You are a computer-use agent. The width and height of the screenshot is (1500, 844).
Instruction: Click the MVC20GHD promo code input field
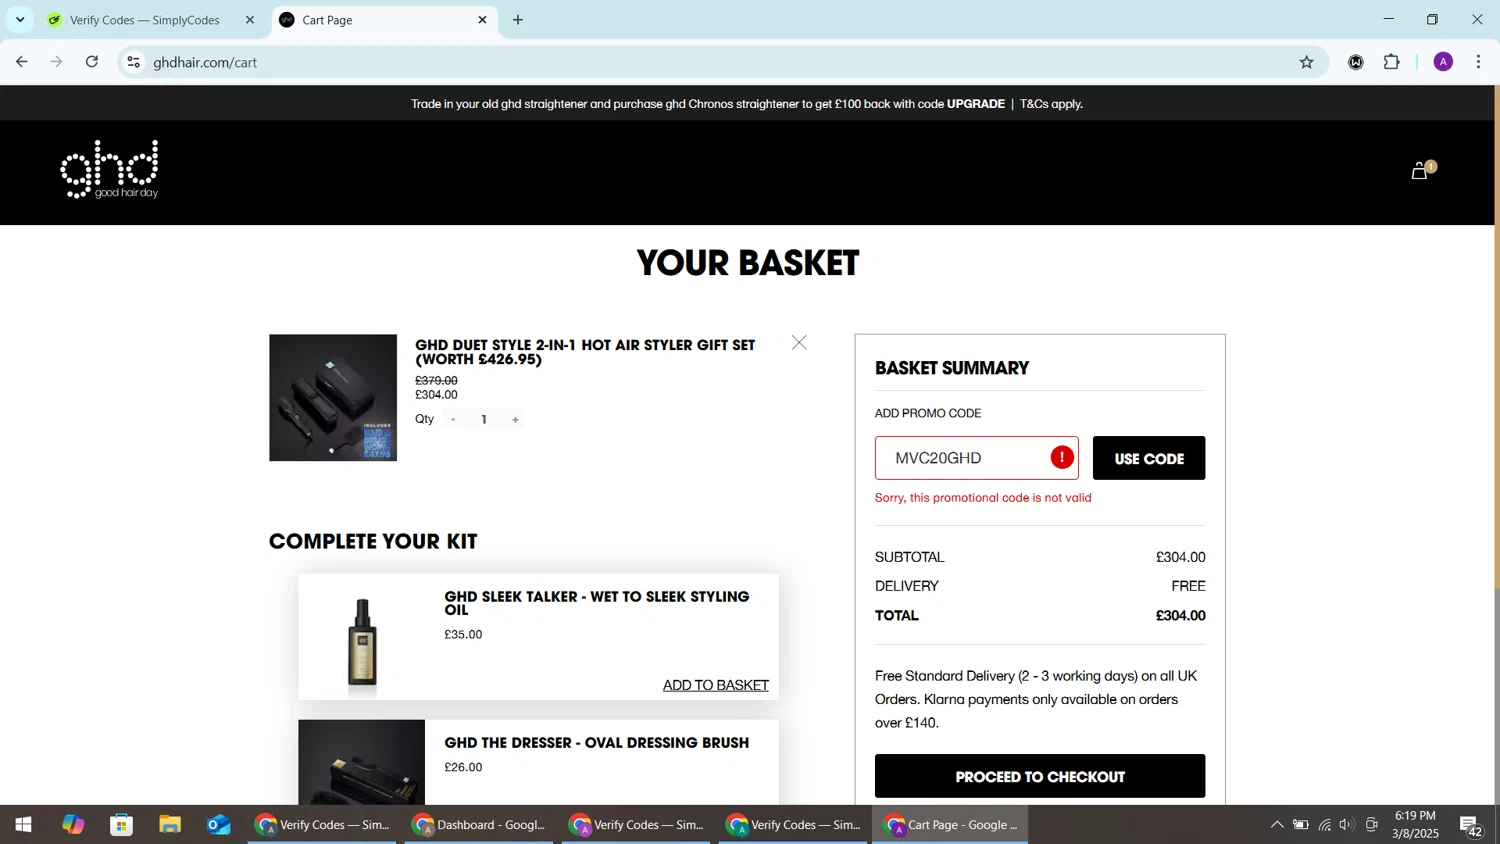click(976, 458)
